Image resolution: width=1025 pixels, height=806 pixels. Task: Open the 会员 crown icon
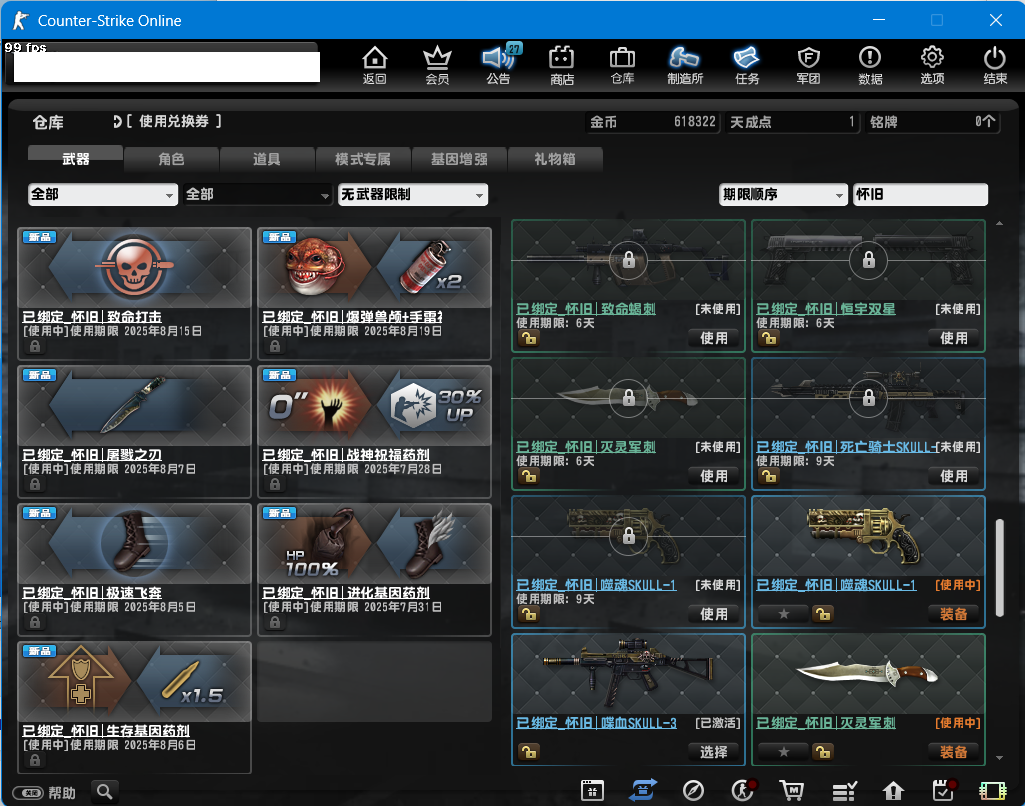437,65
